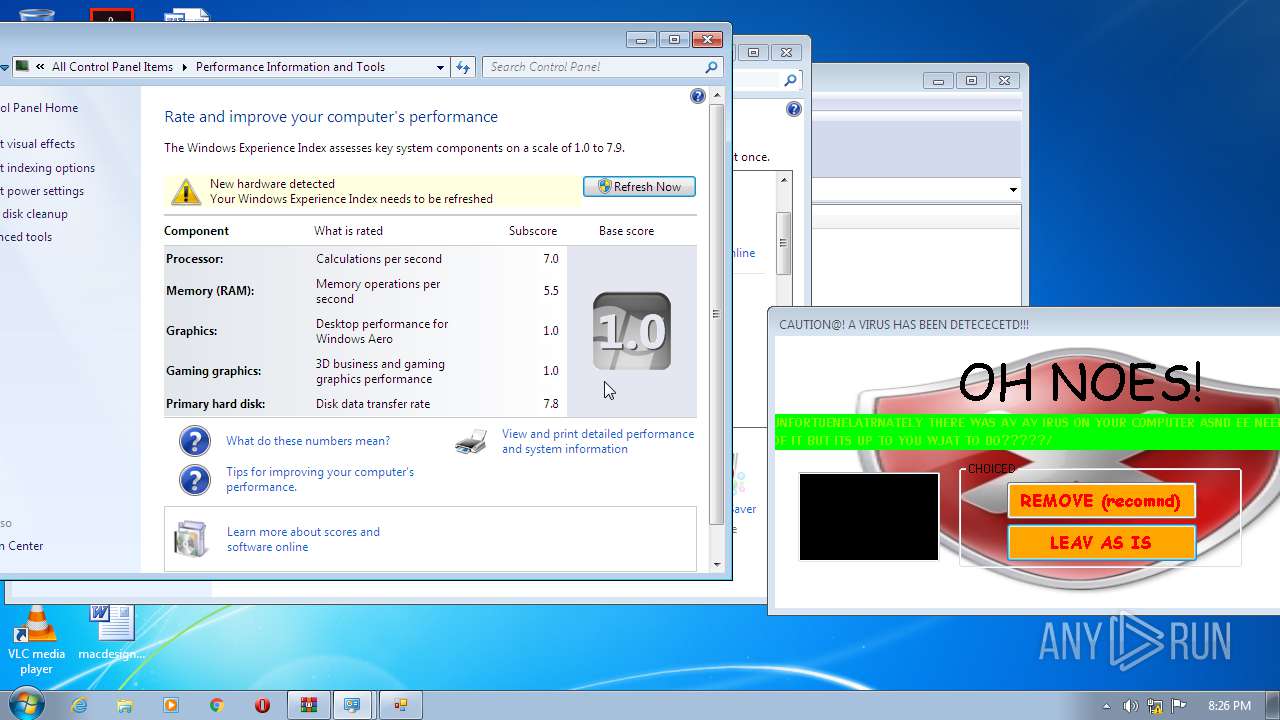Launch Google Chrome from the taskbar

point(217,705)
